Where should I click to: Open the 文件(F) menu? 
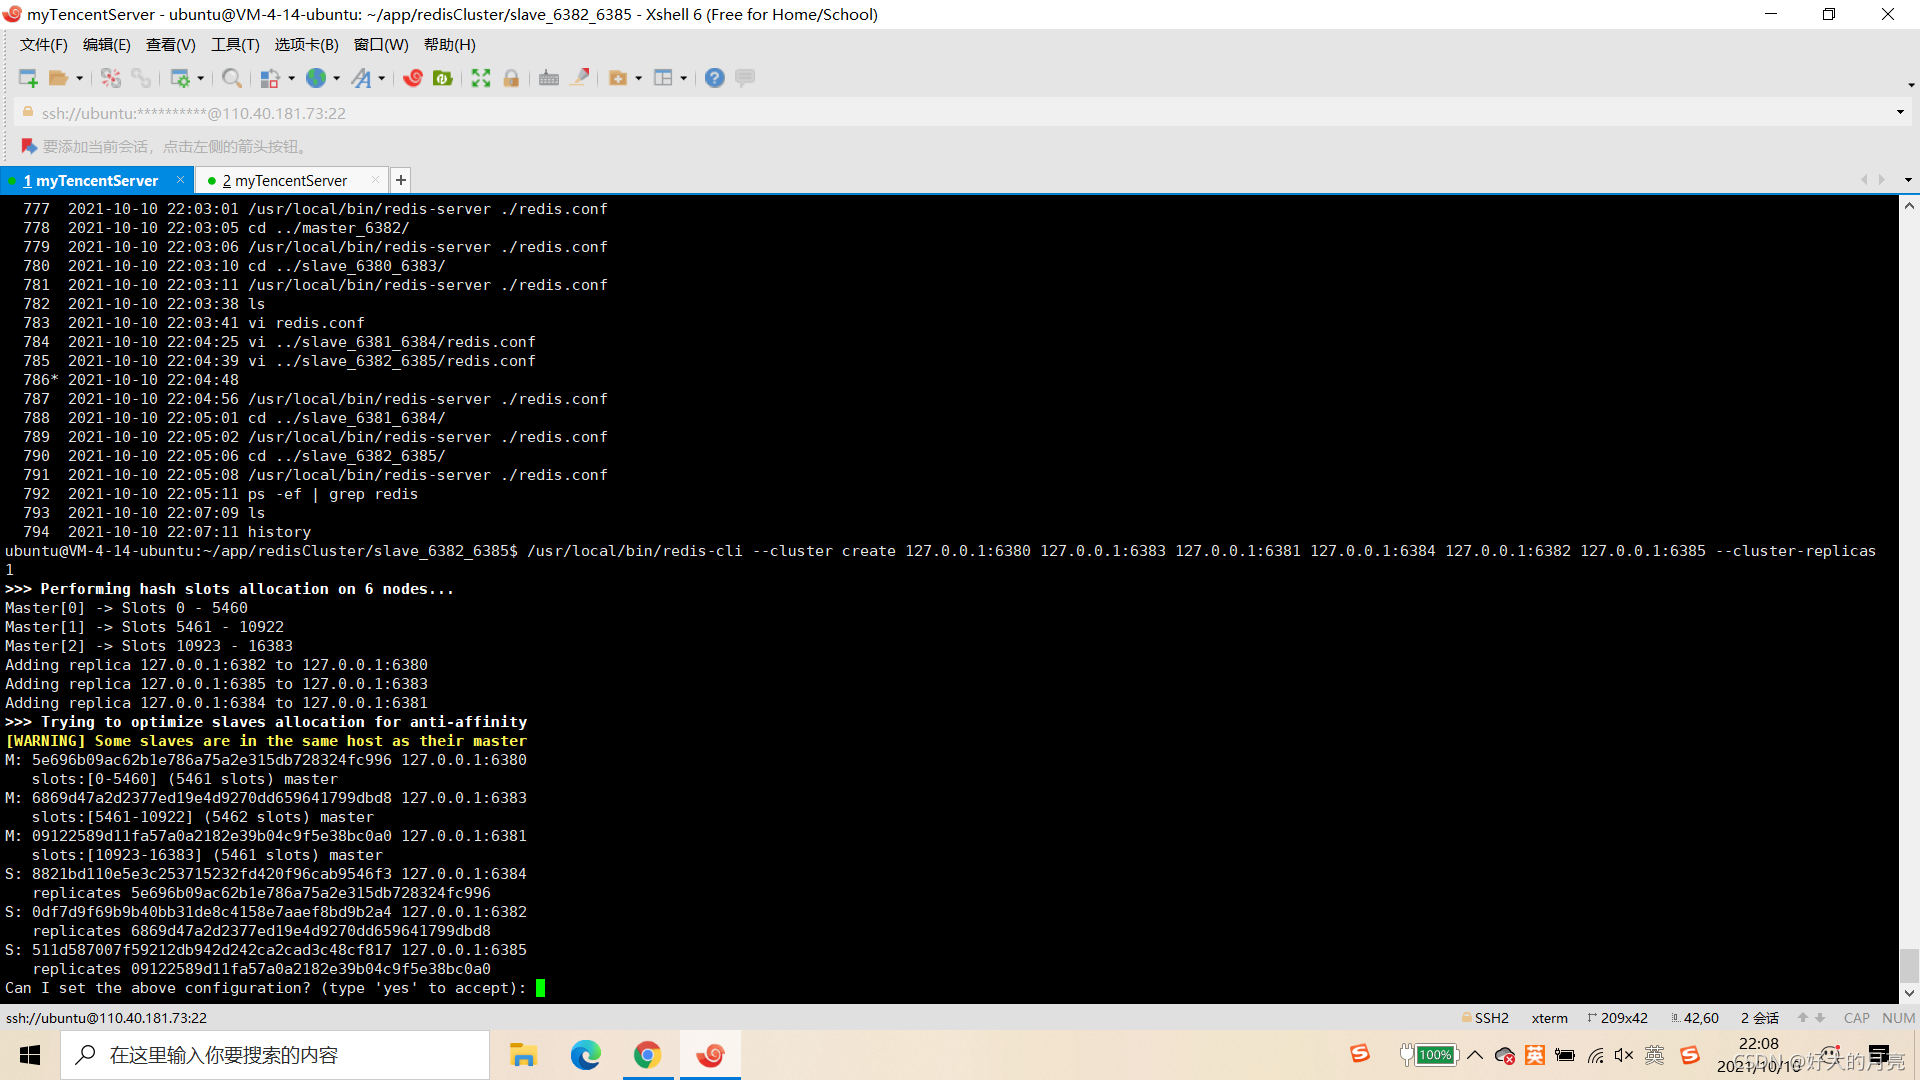tap(44, 45)
